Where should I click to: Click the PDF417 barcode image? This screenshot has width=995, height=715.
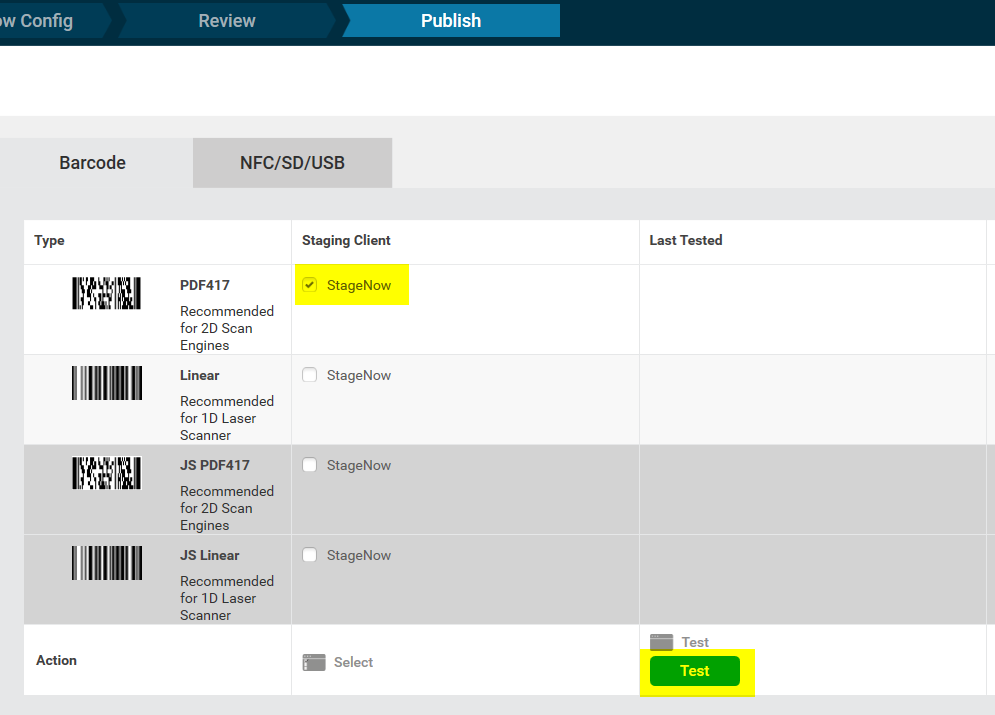pos(106,293)
